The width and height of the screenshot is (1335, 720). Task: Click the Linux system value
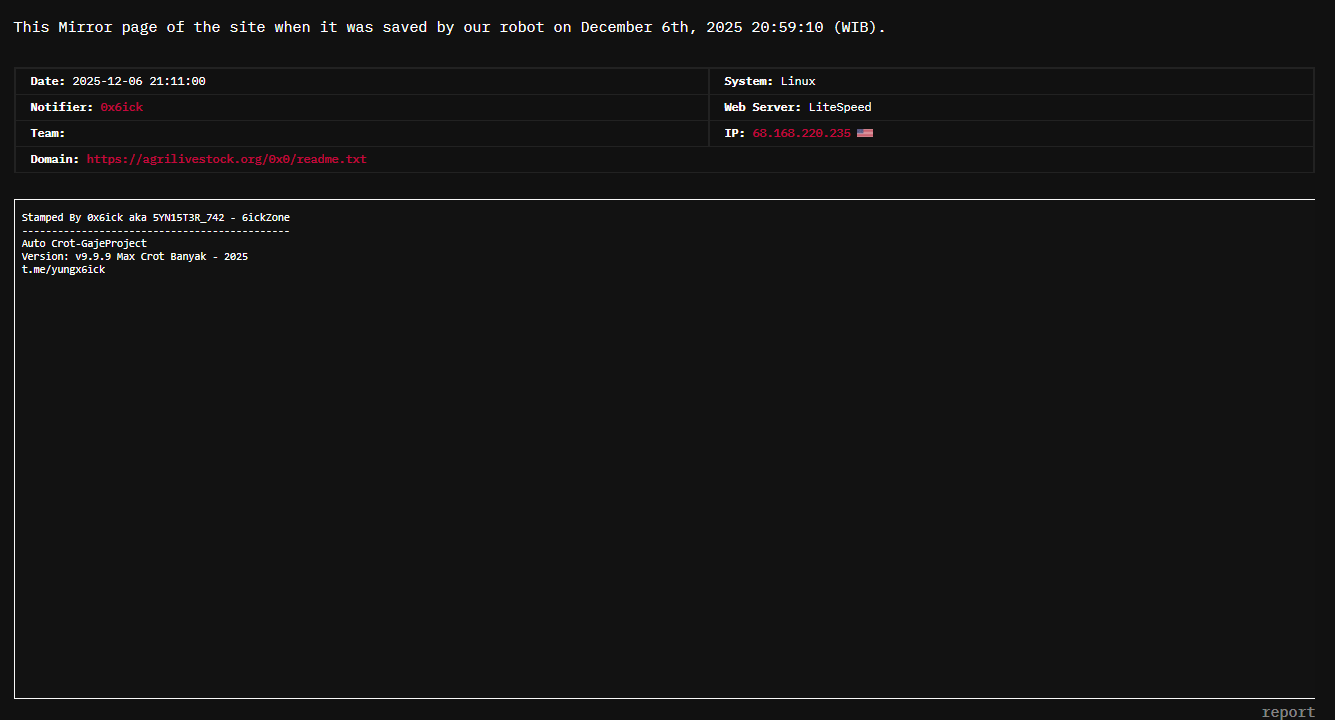click(798, 81)
